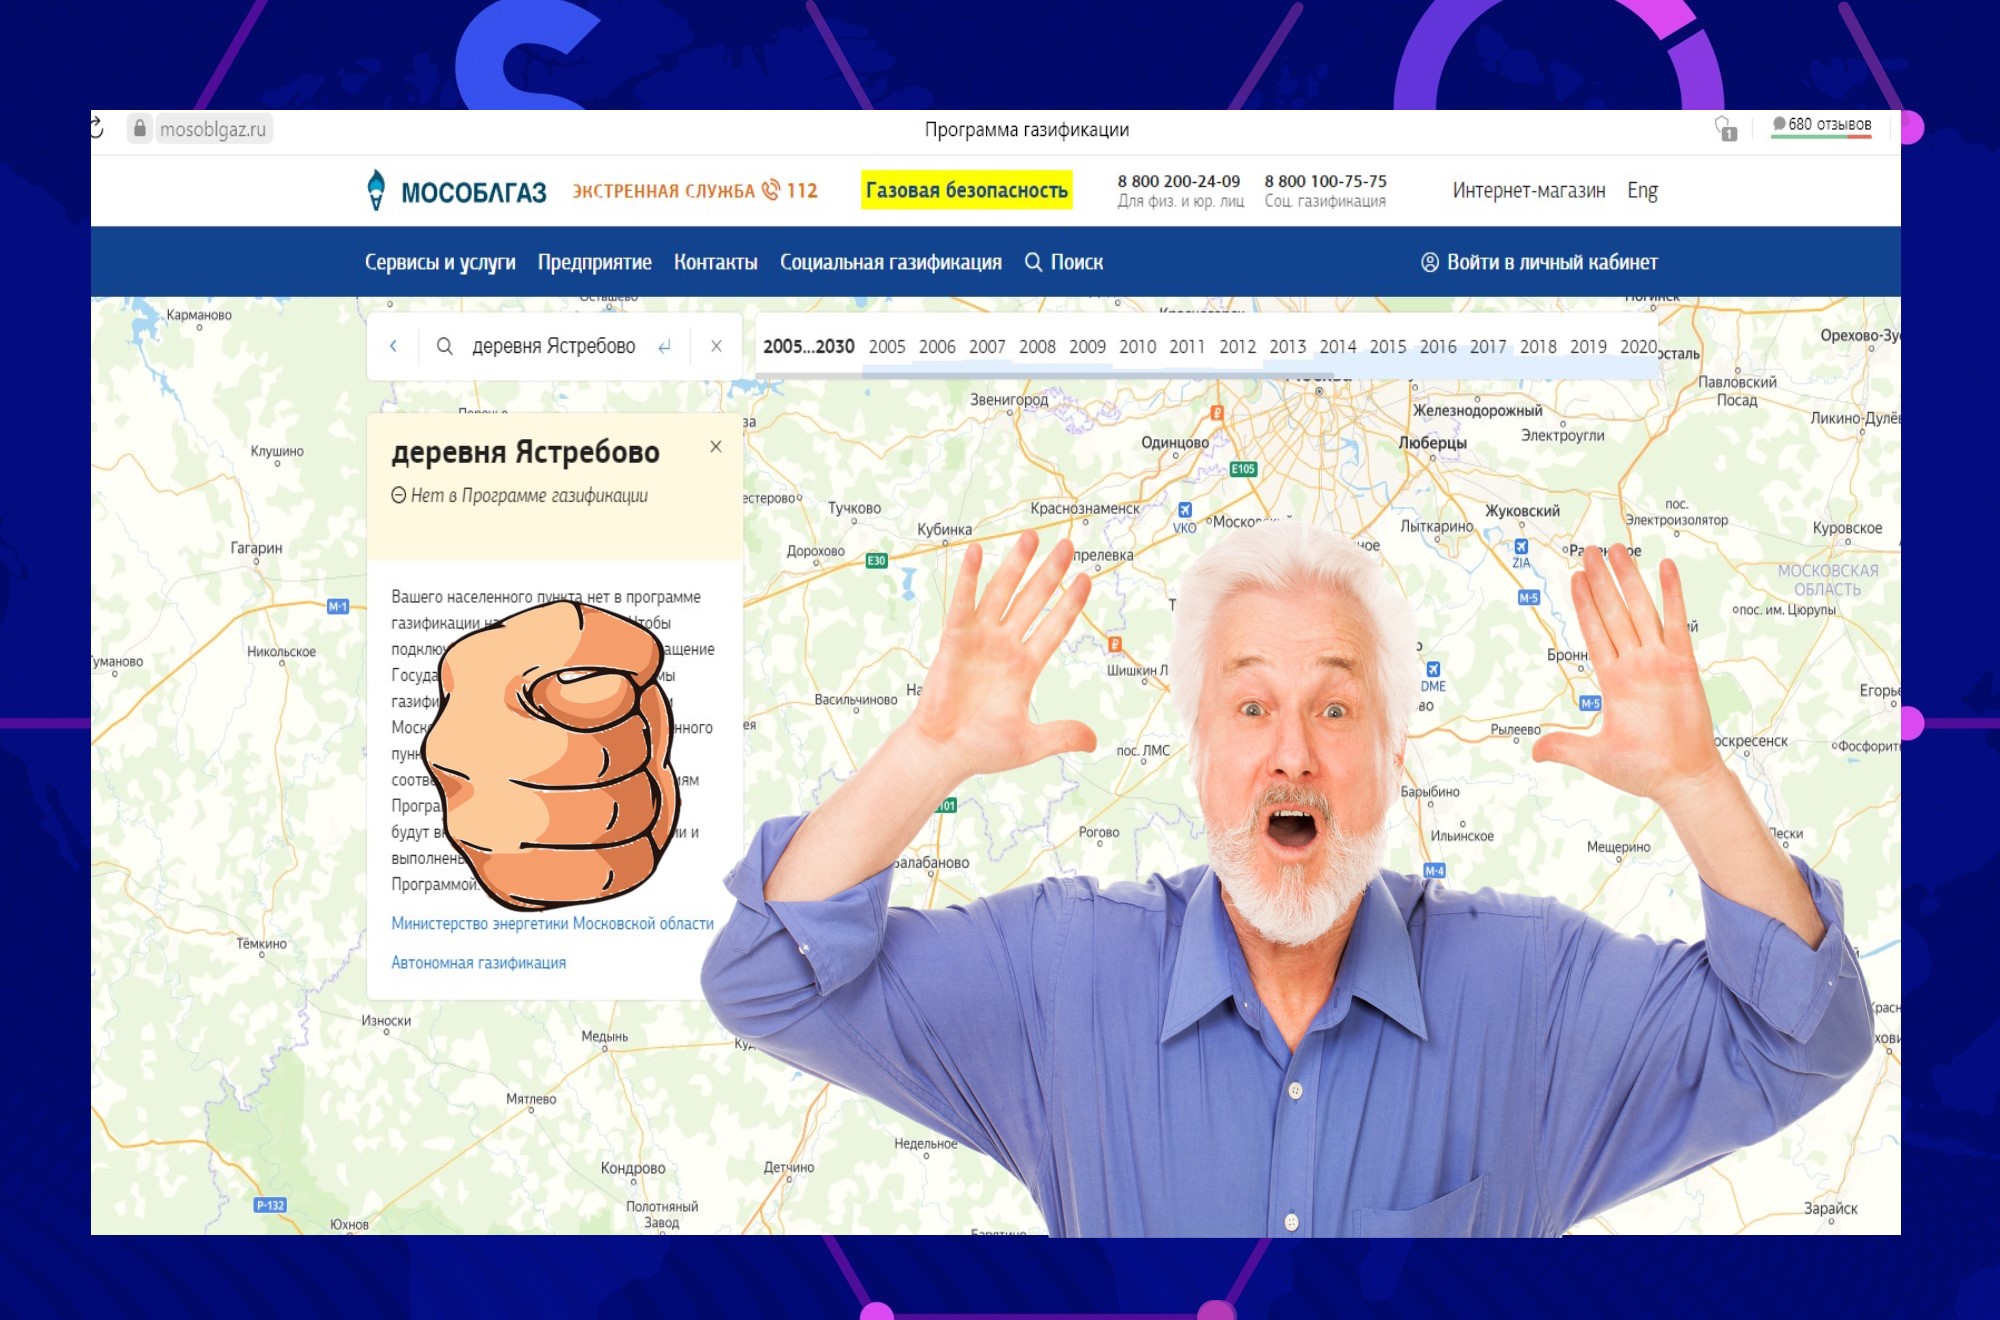Select year 2008 tab
The height and width of the screenshot is (1320, 2000).
pyautogui.click(x=1037, y=346)
